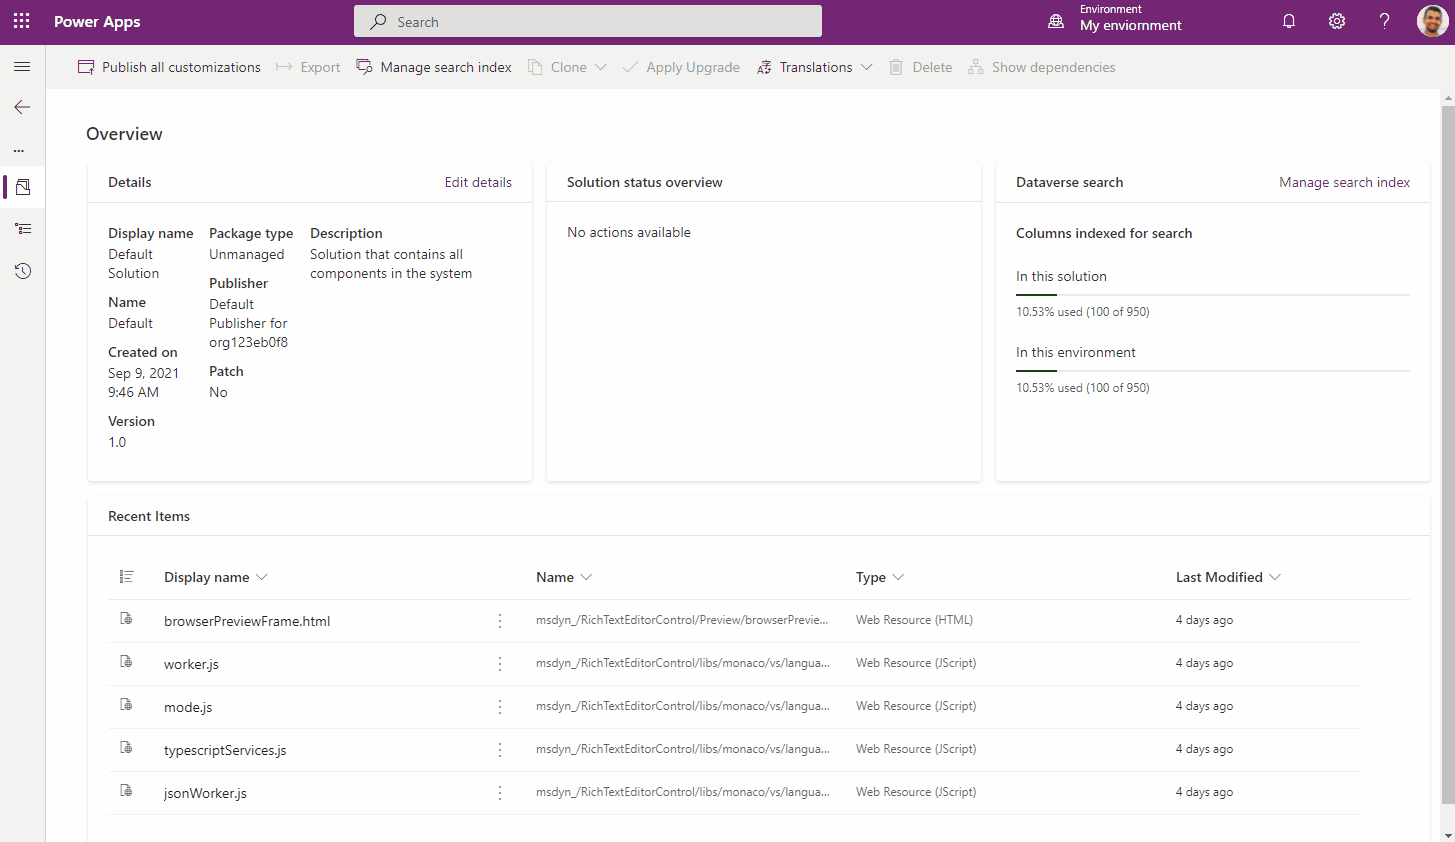The width and height of the screenshot is (1455, 842).
Task: Open the worker.js recent item
Action: click(x=191, y=664)
